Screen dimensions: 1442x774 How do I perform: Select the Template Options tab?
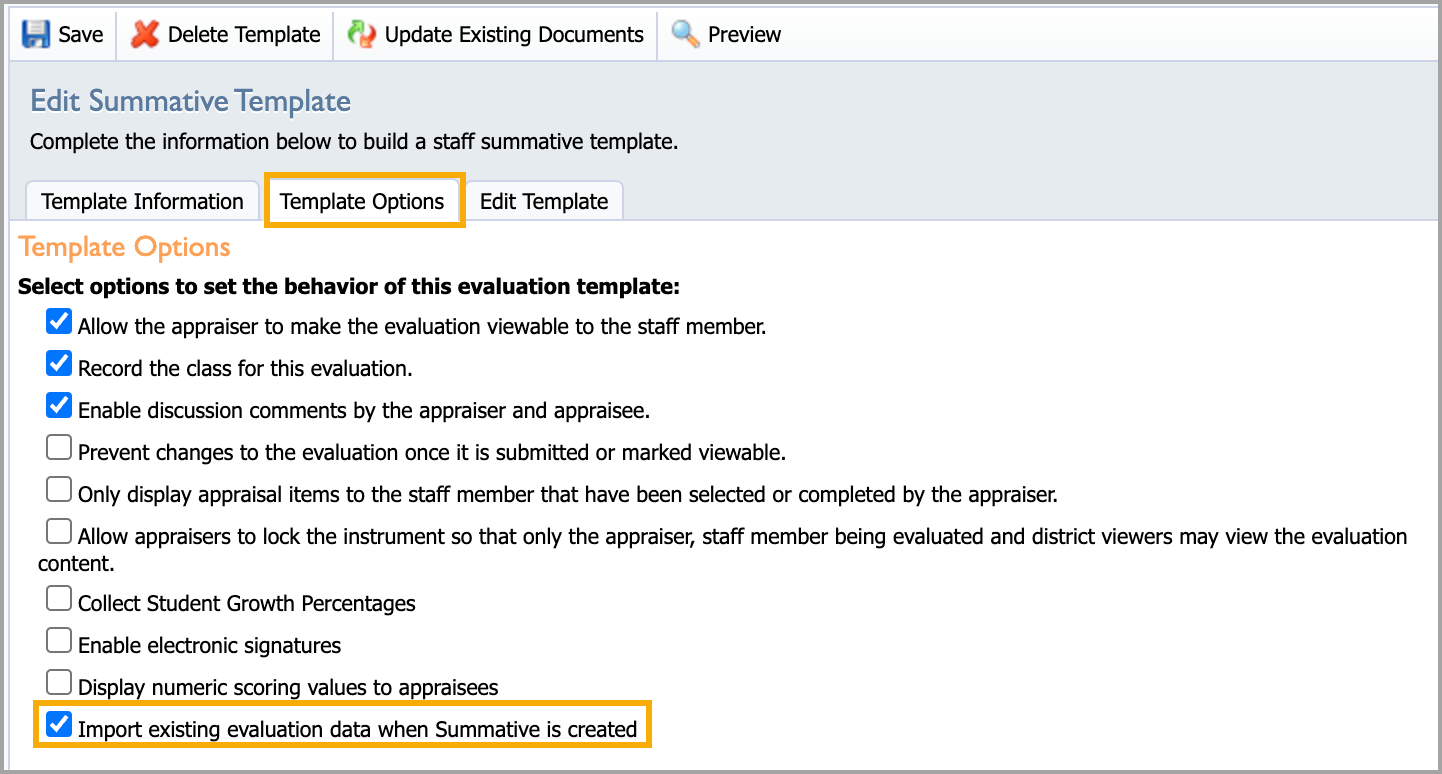[x=362, y=201]
